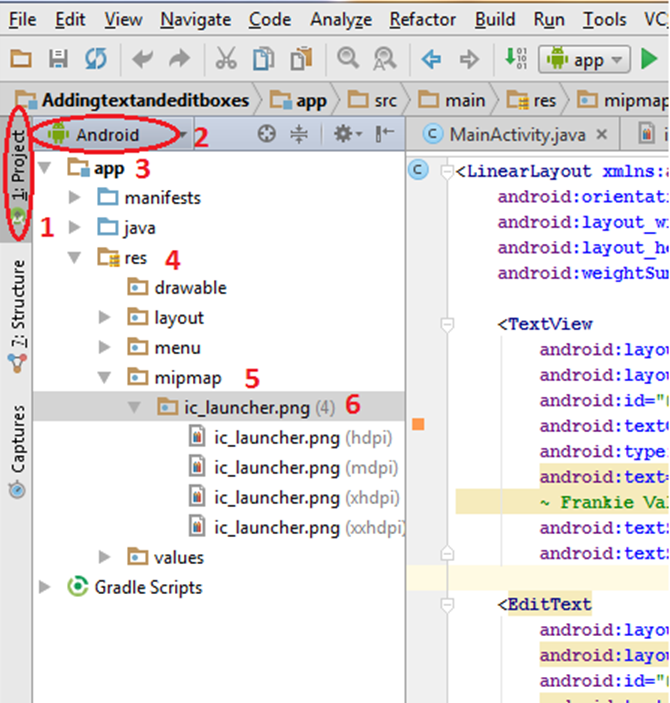The image size is (670, 703).
Task: Expand the manifests folder
Action: tap(74, 197)
